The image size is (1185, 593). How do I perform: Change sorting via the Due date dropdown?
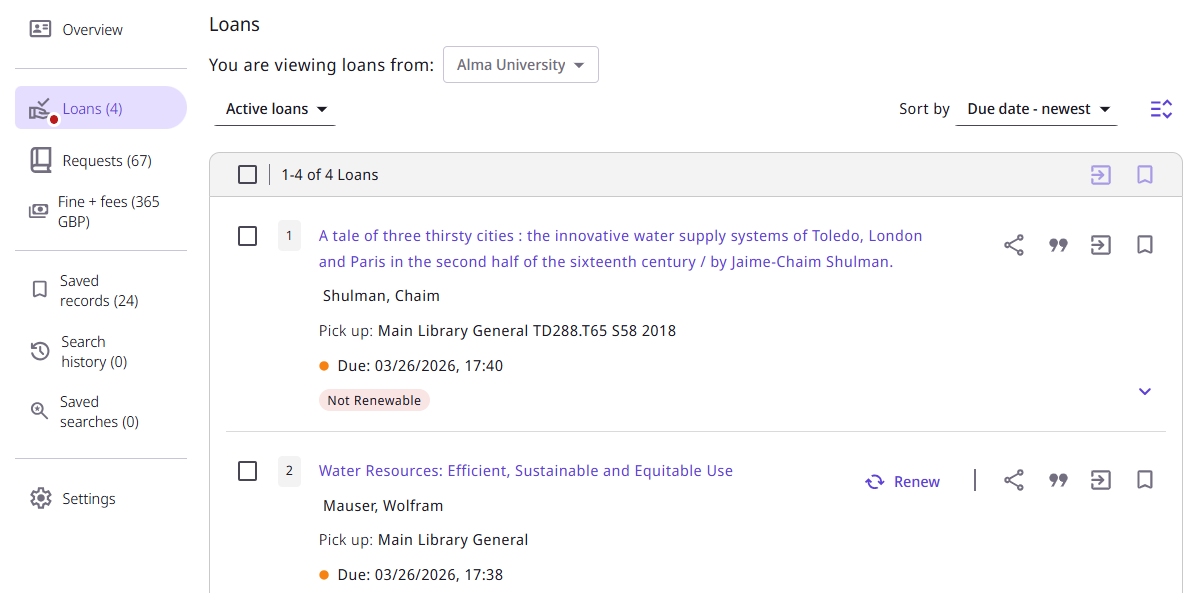1036,109
